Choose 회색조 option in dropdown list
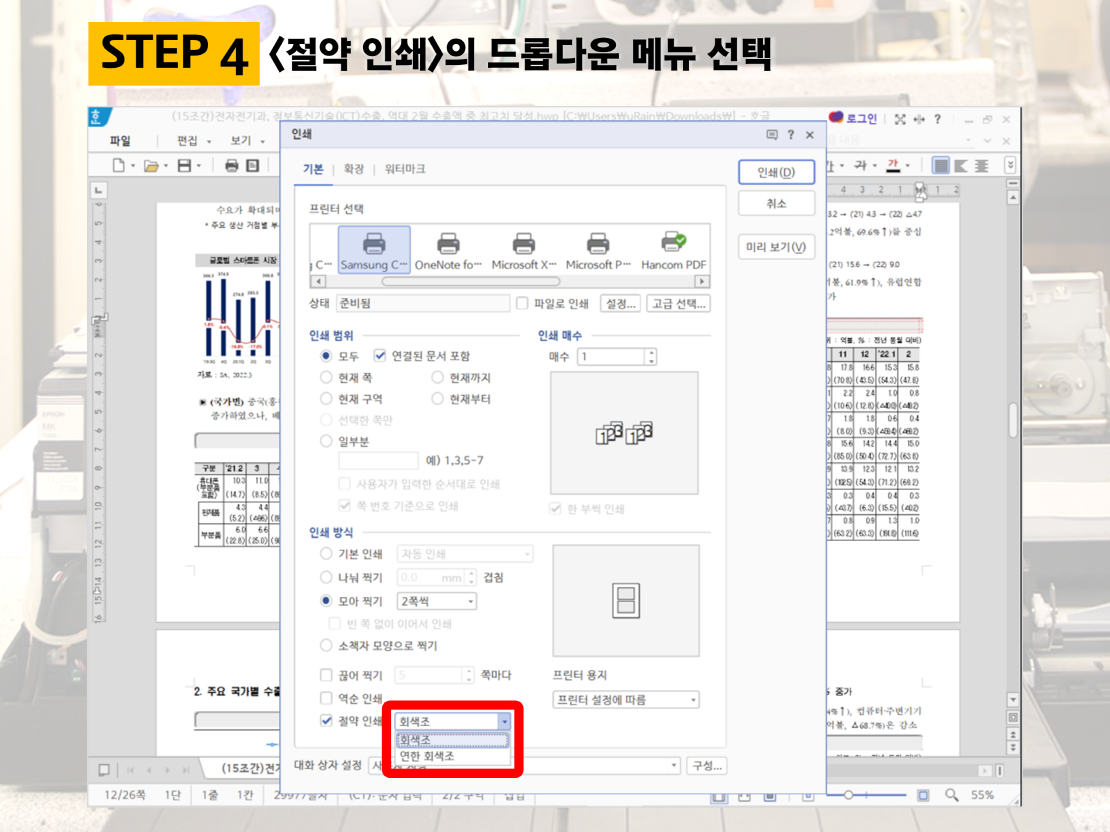The image size is (1110, 832). [452, 740]
